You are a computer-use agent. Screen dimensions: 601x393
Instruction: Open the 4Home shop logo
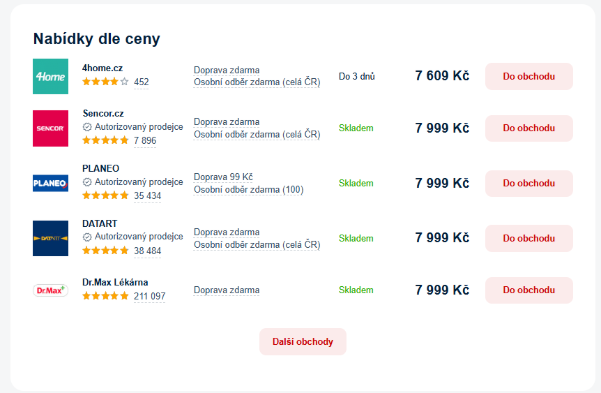(51, 76)
